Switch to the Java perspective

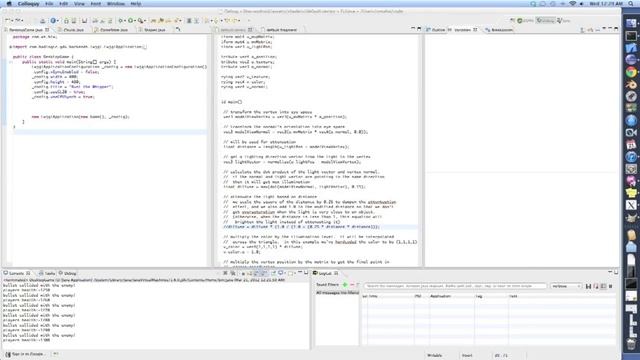point(526,20)
